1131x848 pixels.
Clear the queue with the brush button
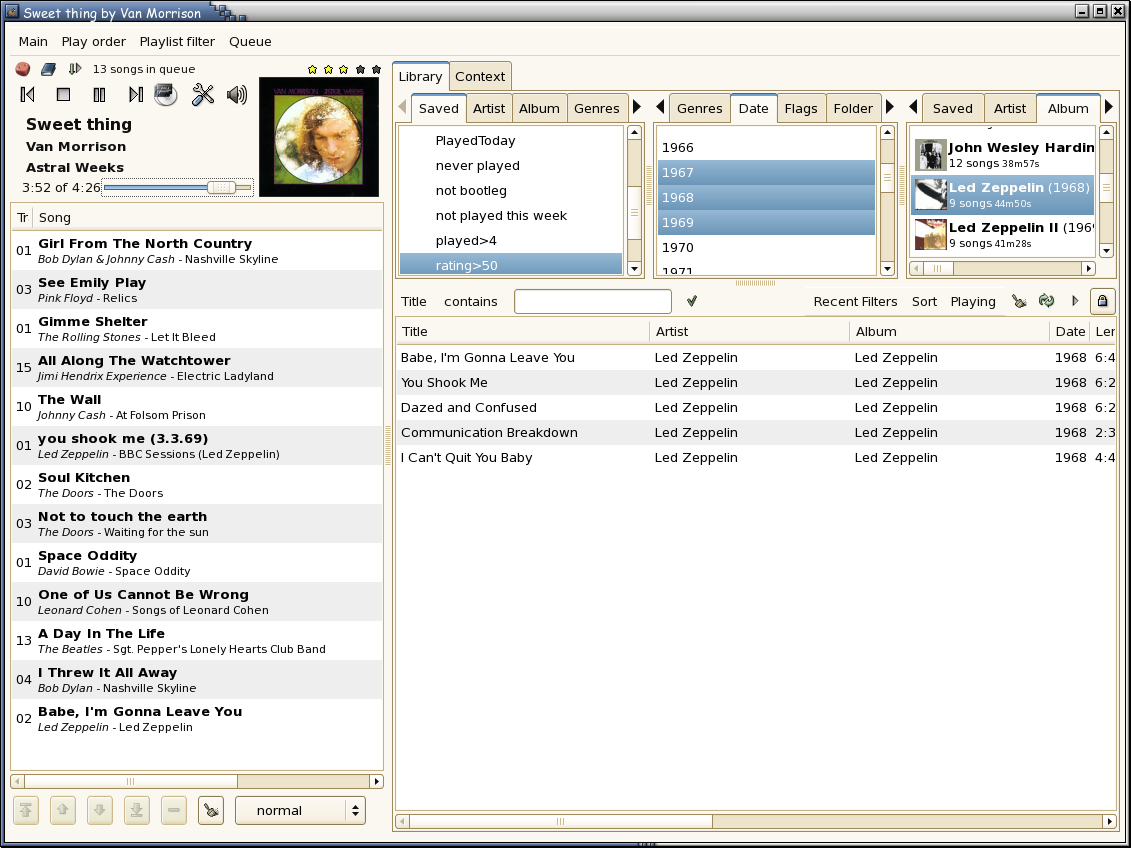[x=210, y=811]
